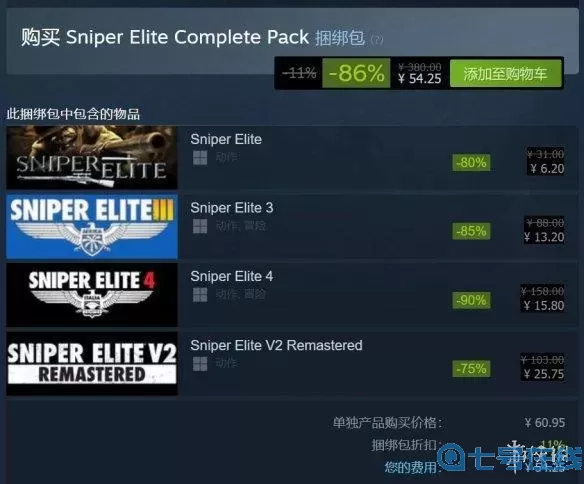Open the Sniper Elite V2 Remastered banner

(92, 364)
